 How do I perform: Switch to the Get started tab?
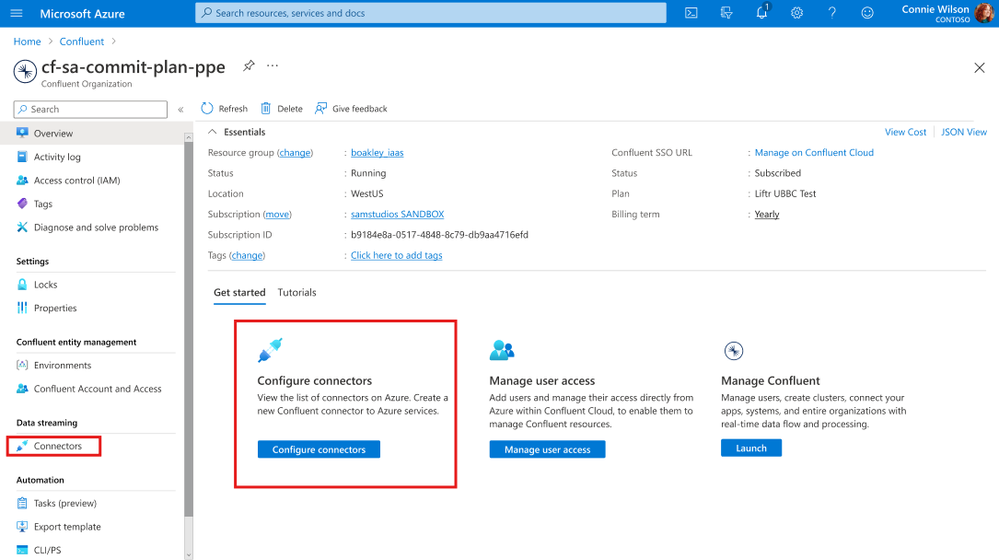click(240, 292)
